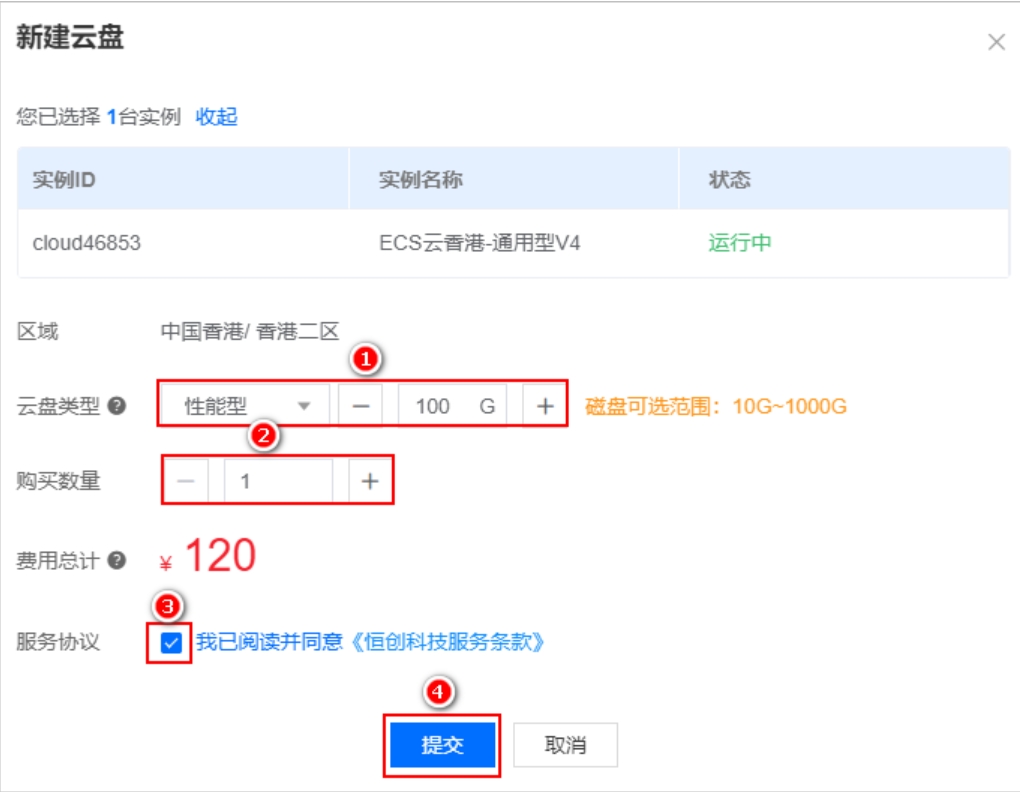1020x792 pixels.
Task: Increase purchase quantity with plus button
Action: pyautogui.click(x=370, y=481)
